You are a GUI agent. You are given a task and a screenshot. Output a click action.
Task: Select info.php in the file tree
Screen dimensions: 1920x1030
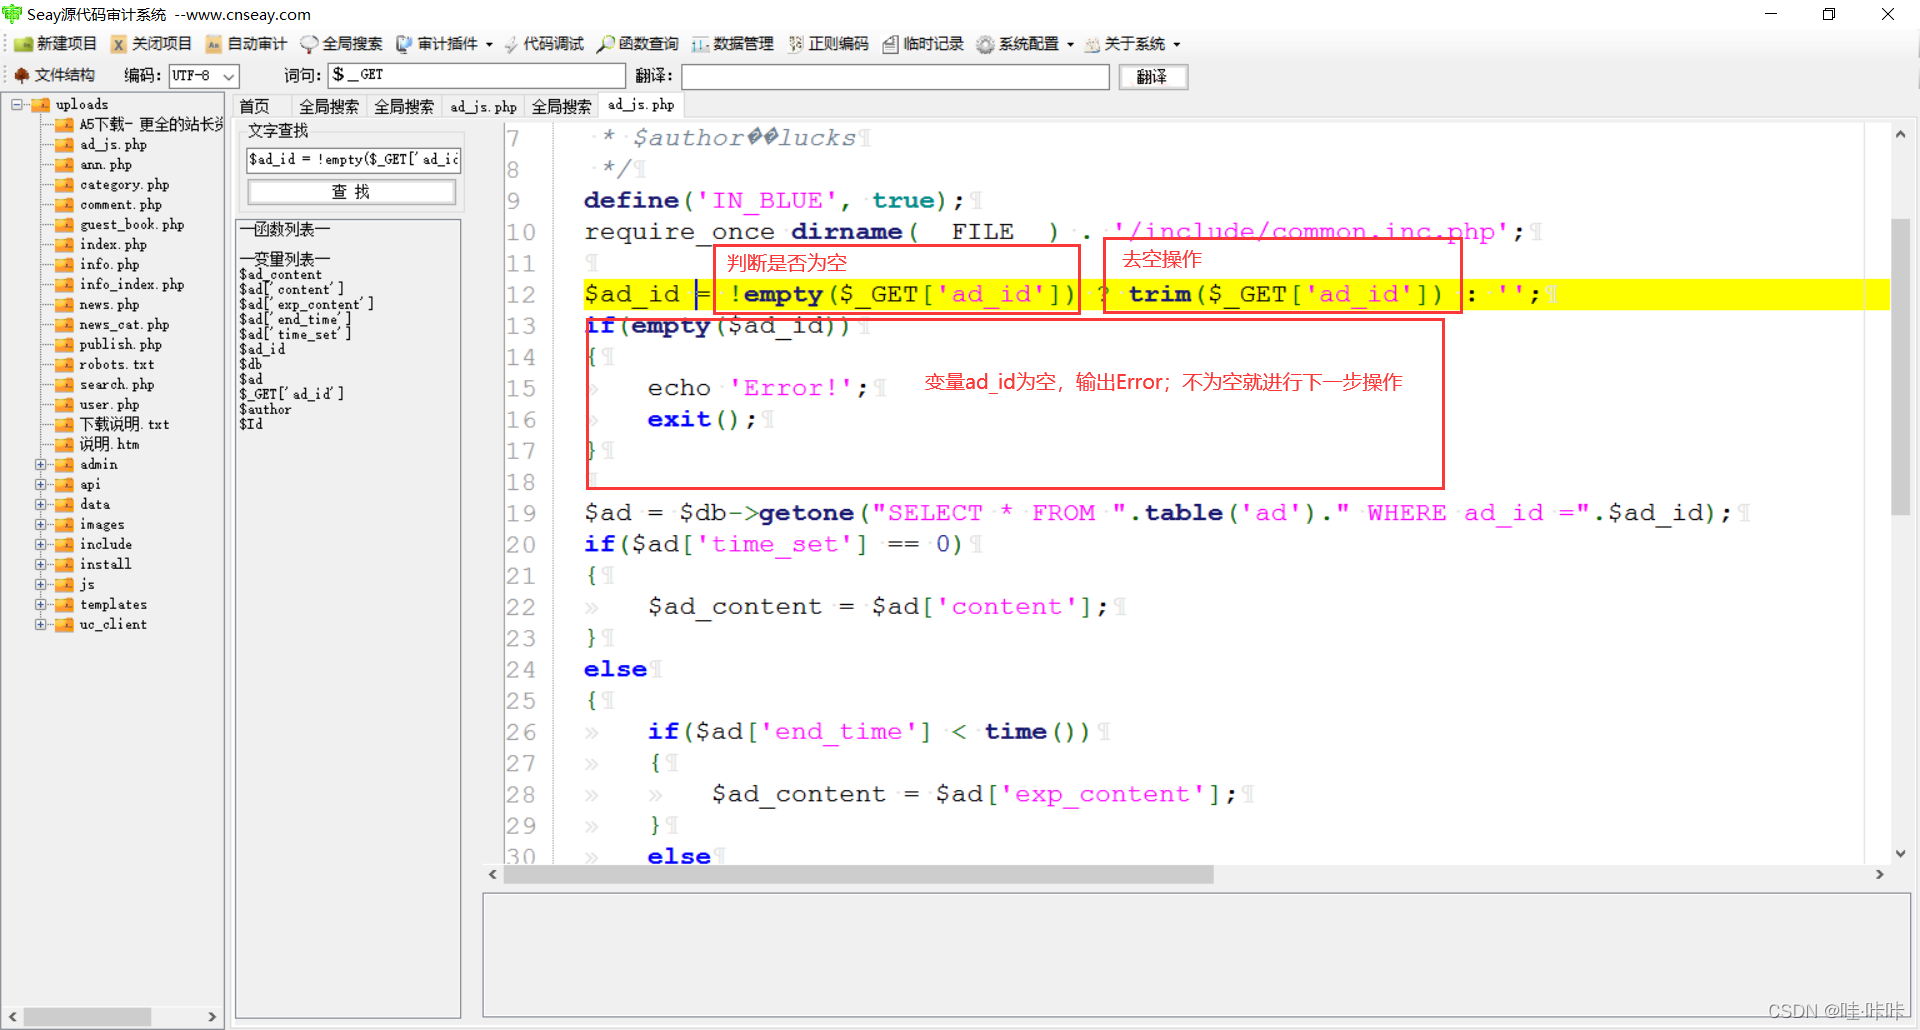coord(109,265)
